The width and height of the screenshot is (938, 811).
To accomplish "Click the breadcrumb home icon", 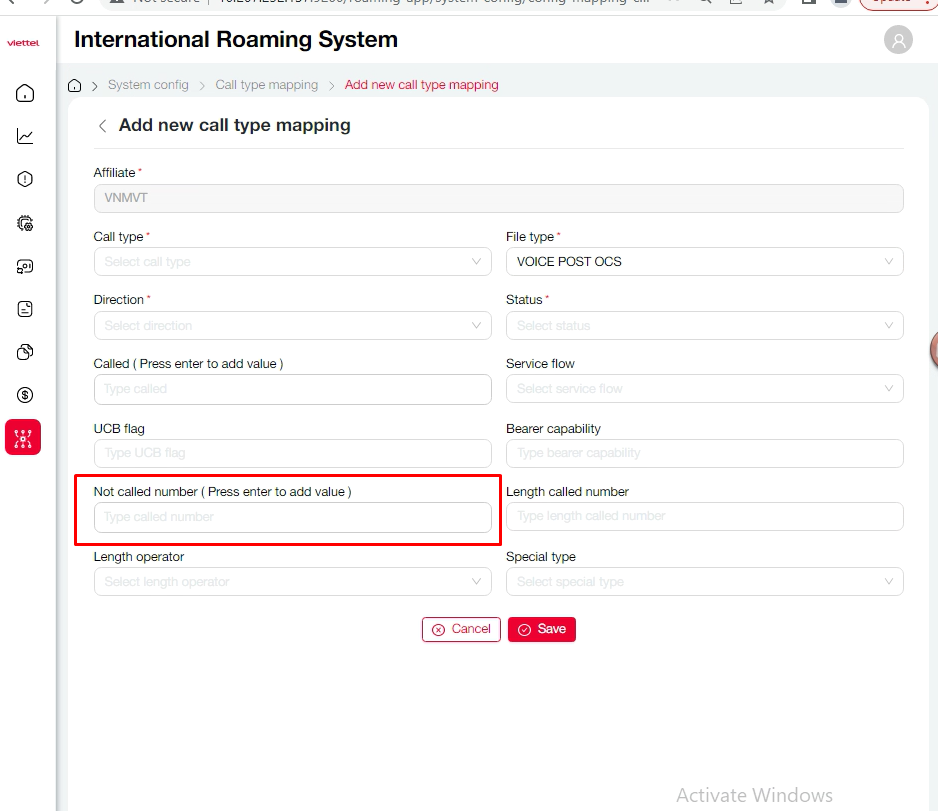I will pos(75,86).
